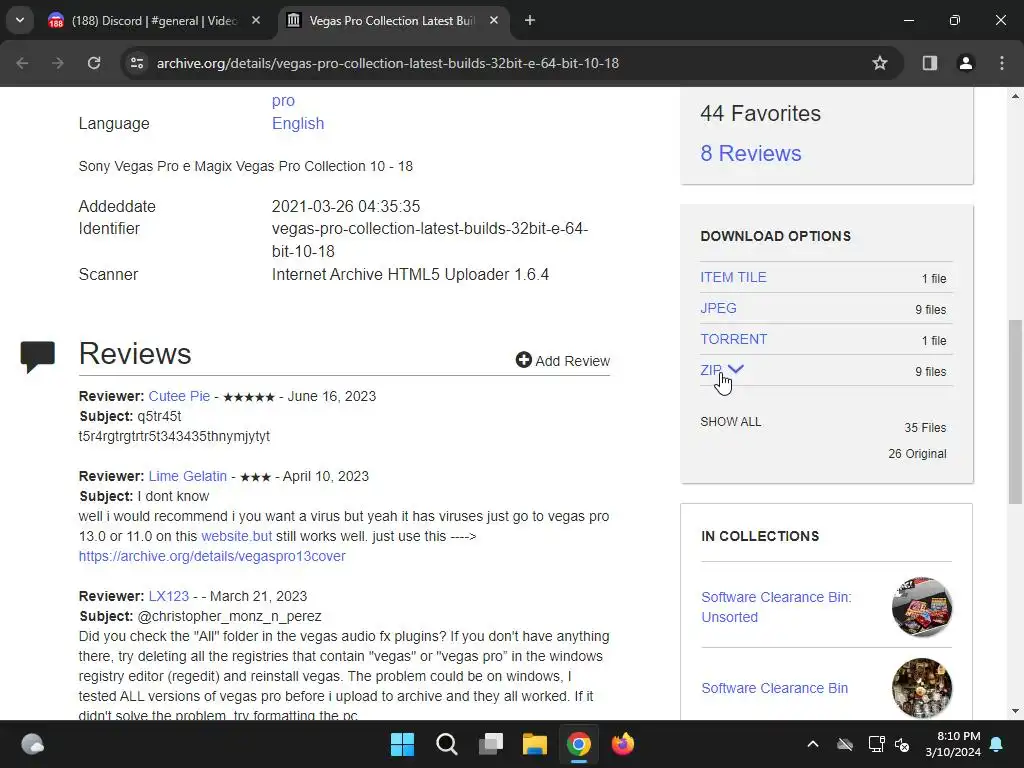The height and width of the screenshot is (768, 1024).
Task: Go back to previous page
Action: pyautogui.click(x=22, y=63)
